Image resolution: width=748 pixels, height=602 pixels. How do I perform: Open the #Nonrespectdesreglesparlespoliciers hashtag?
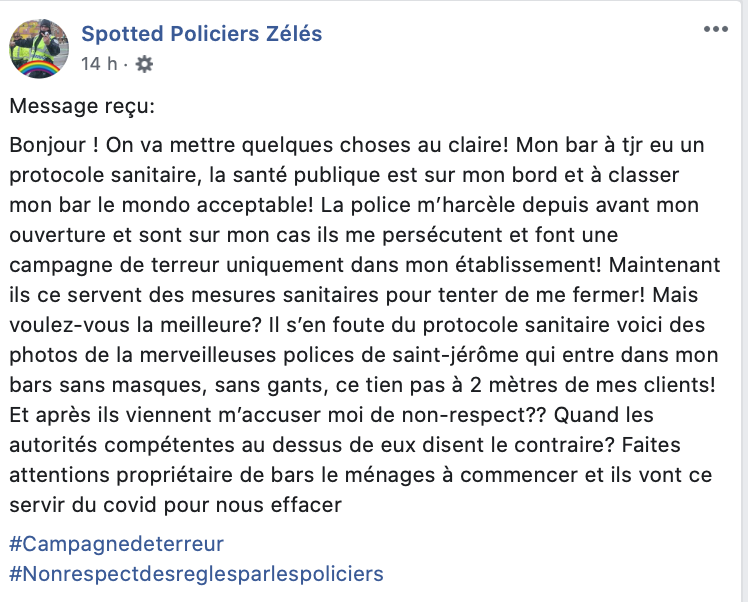pyautogui.click(x=196, y=574)
